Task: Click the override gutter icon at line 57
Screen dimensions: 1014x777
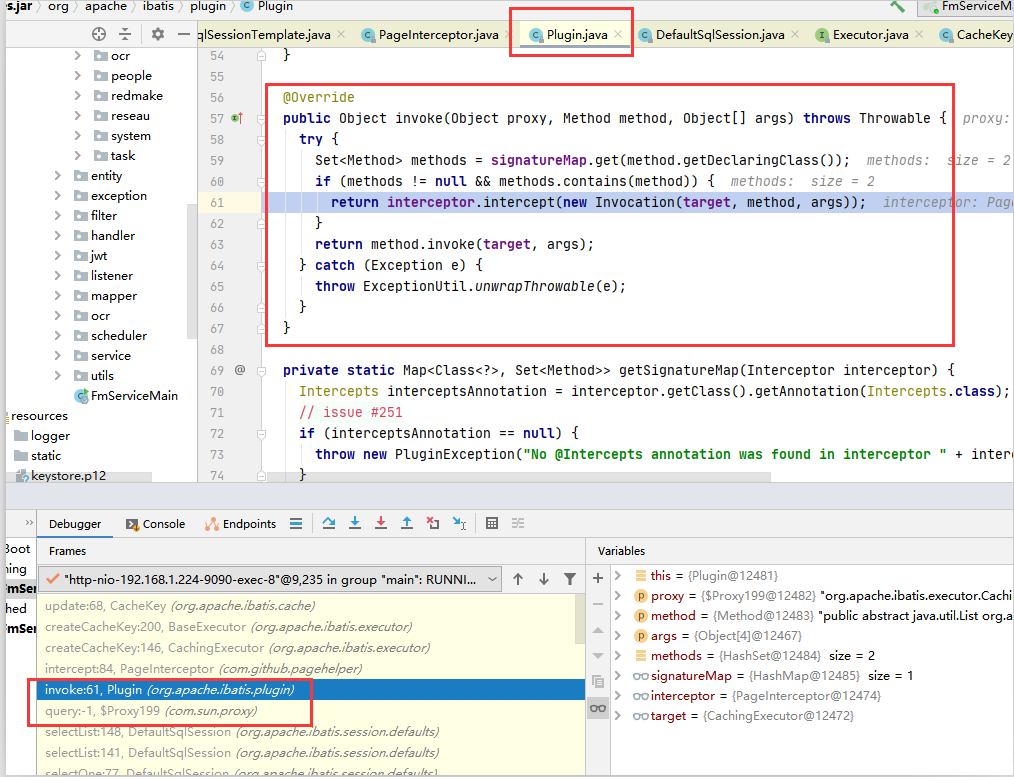Action: click(237, 118)
